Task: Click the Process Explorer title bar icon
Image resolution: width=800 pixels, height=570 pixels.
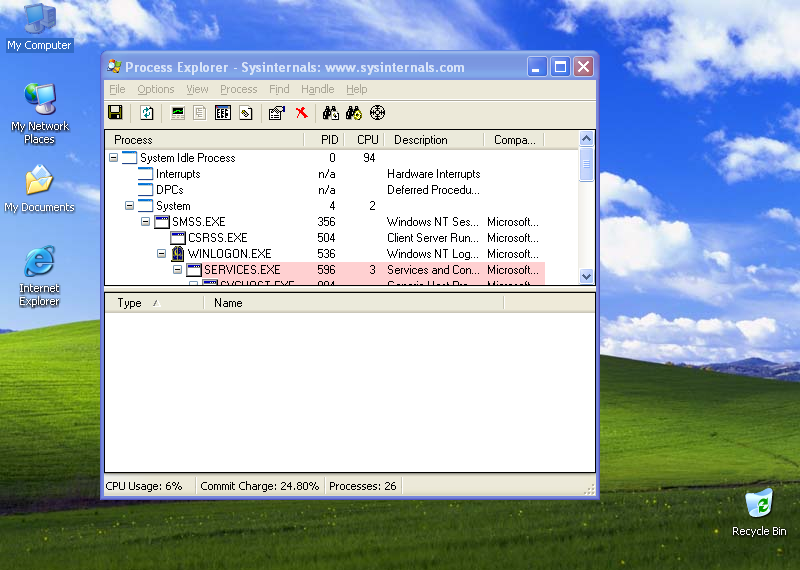Action: coord(114,67)
